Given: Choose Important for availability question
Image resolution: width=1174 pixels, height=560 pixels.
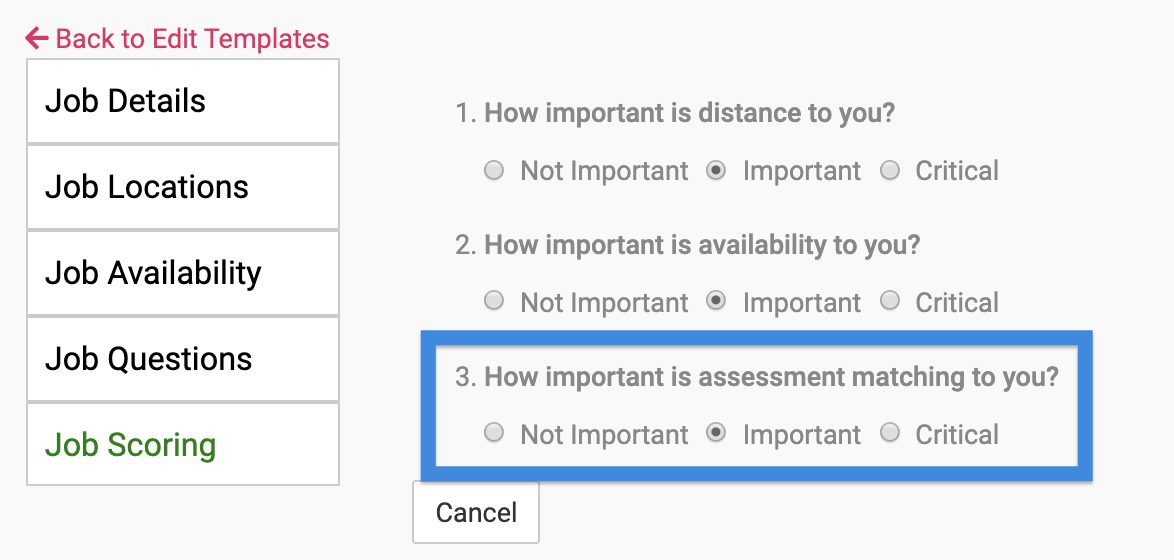Looking at the screenshot, I should tap(716, 301).
